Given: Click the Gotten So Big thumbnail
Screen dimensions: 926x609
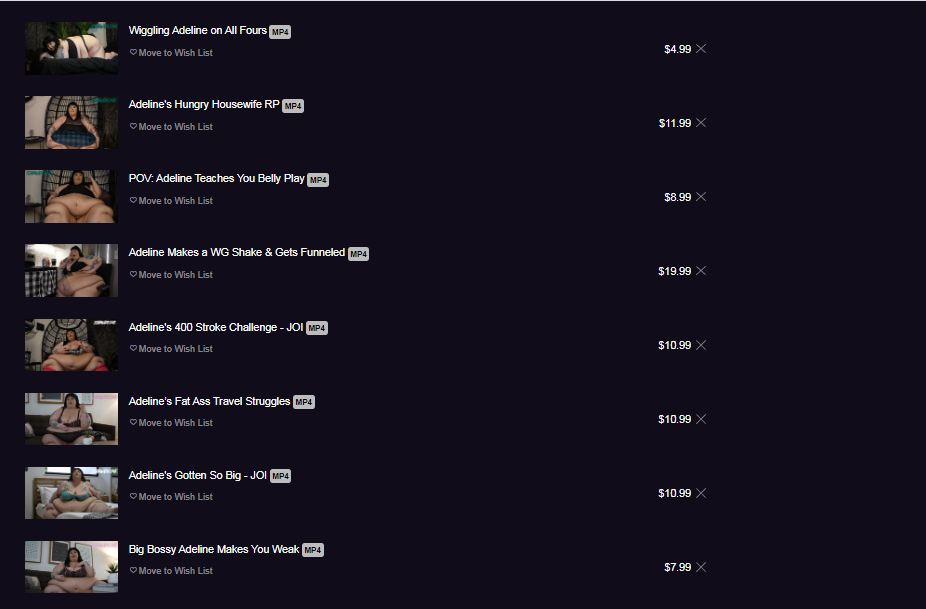Looking at the screenshot, I should pyautogui.click(x=71, y=492).
